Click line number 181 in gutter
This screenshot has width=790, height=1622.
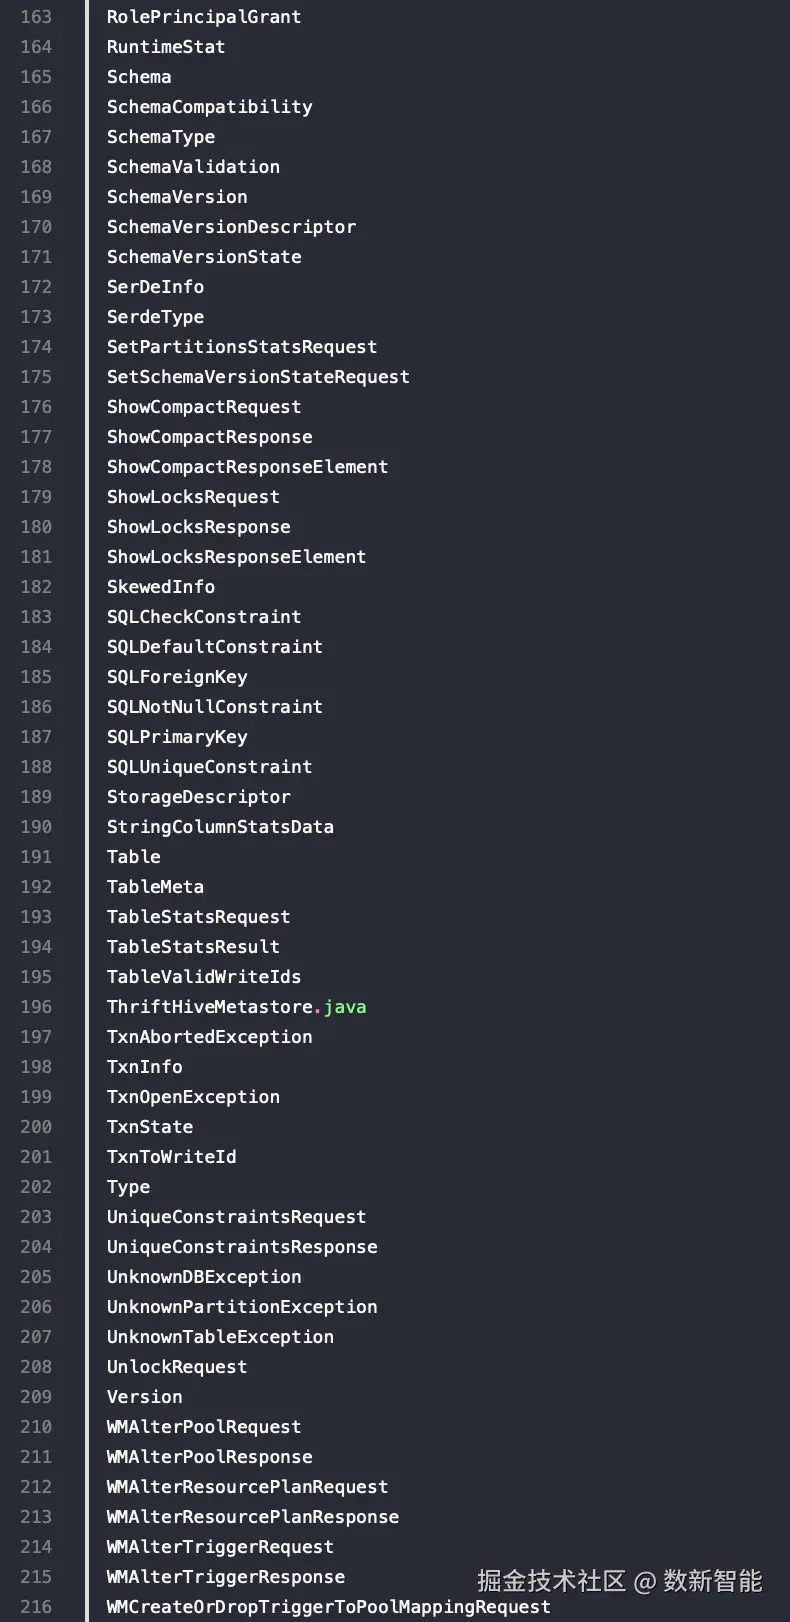36,557
